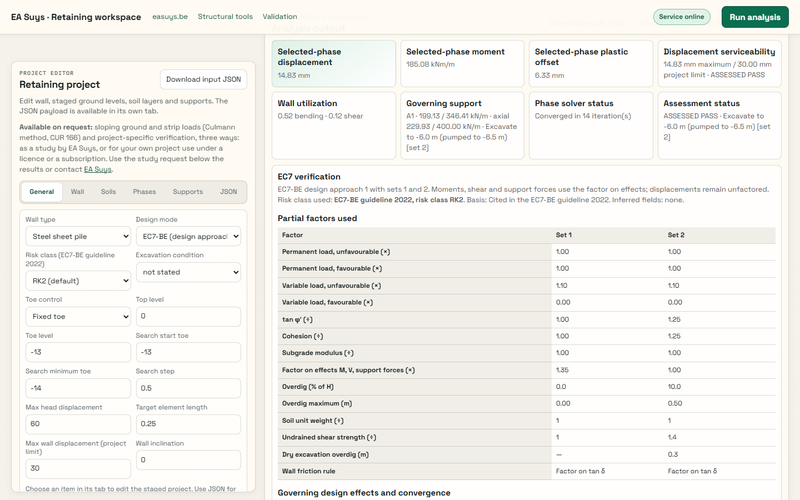Download the input JSON file
This screenshot has width=800, height=500.
tap(203, 79)
